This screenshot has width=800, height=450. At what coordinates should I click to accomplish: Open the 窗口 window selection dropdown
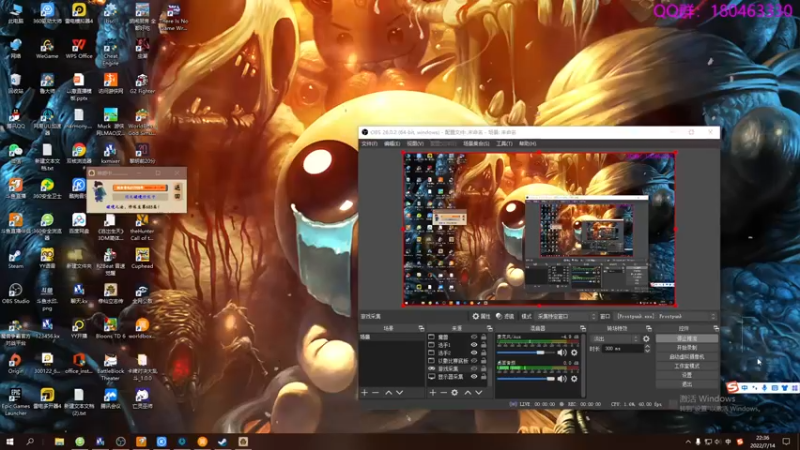coord(665,316)
